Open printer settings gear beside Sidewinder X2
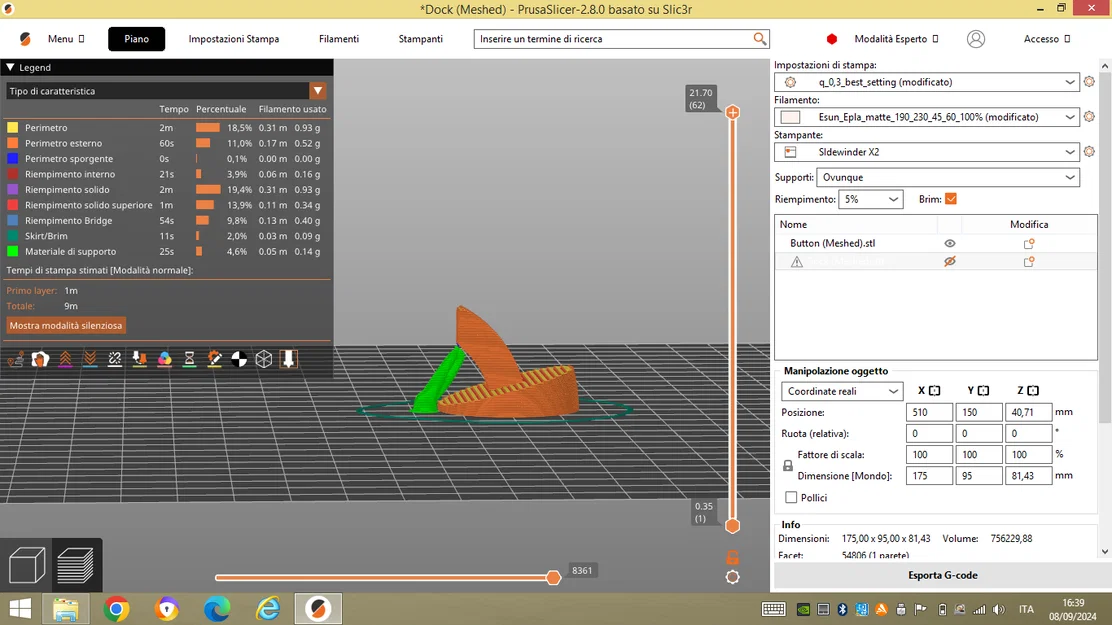 1089,151
